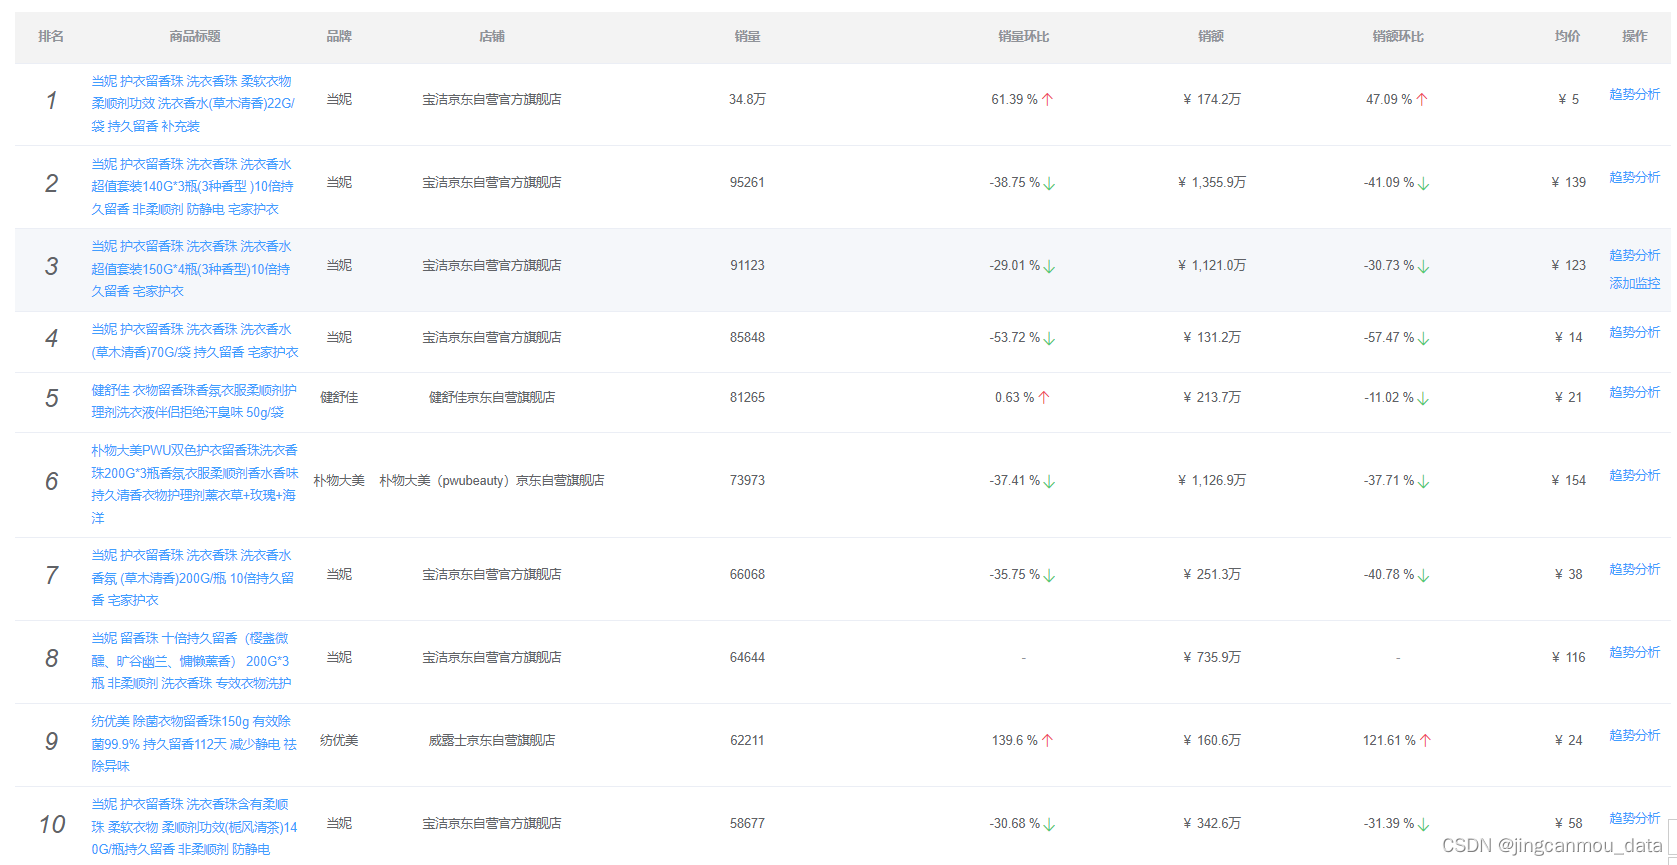1677x865 pixels.
Task: Open product title 当妮 草木清香 200G/瓶
Action: 193,577
